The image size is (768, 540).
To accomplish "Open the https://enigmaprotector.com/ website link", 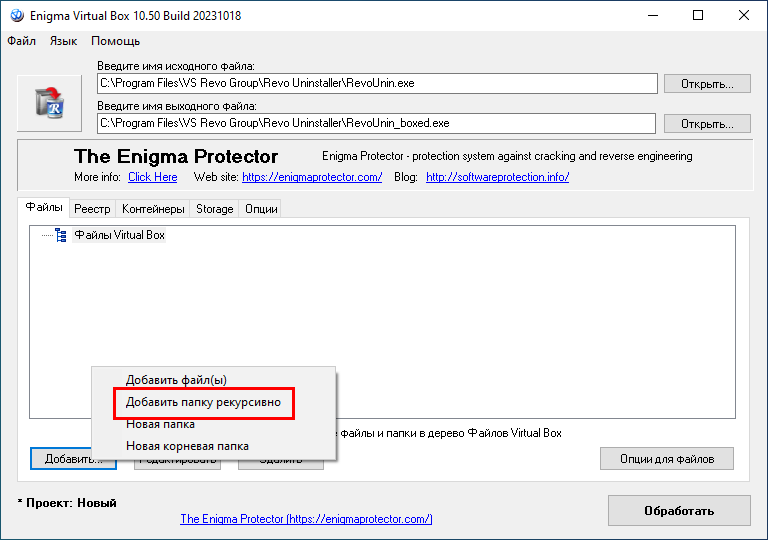I will [x=312, y=177].
